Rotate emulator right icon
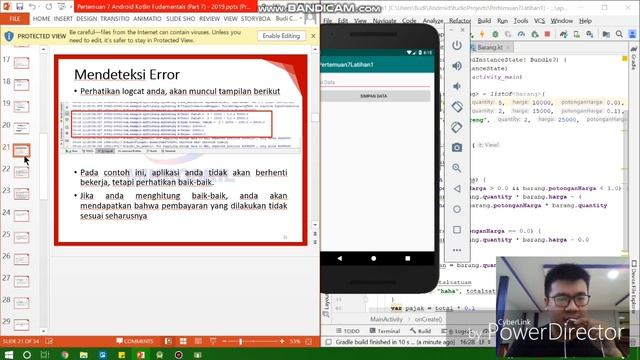Screen dimensions: 640x360 (457, 127)
